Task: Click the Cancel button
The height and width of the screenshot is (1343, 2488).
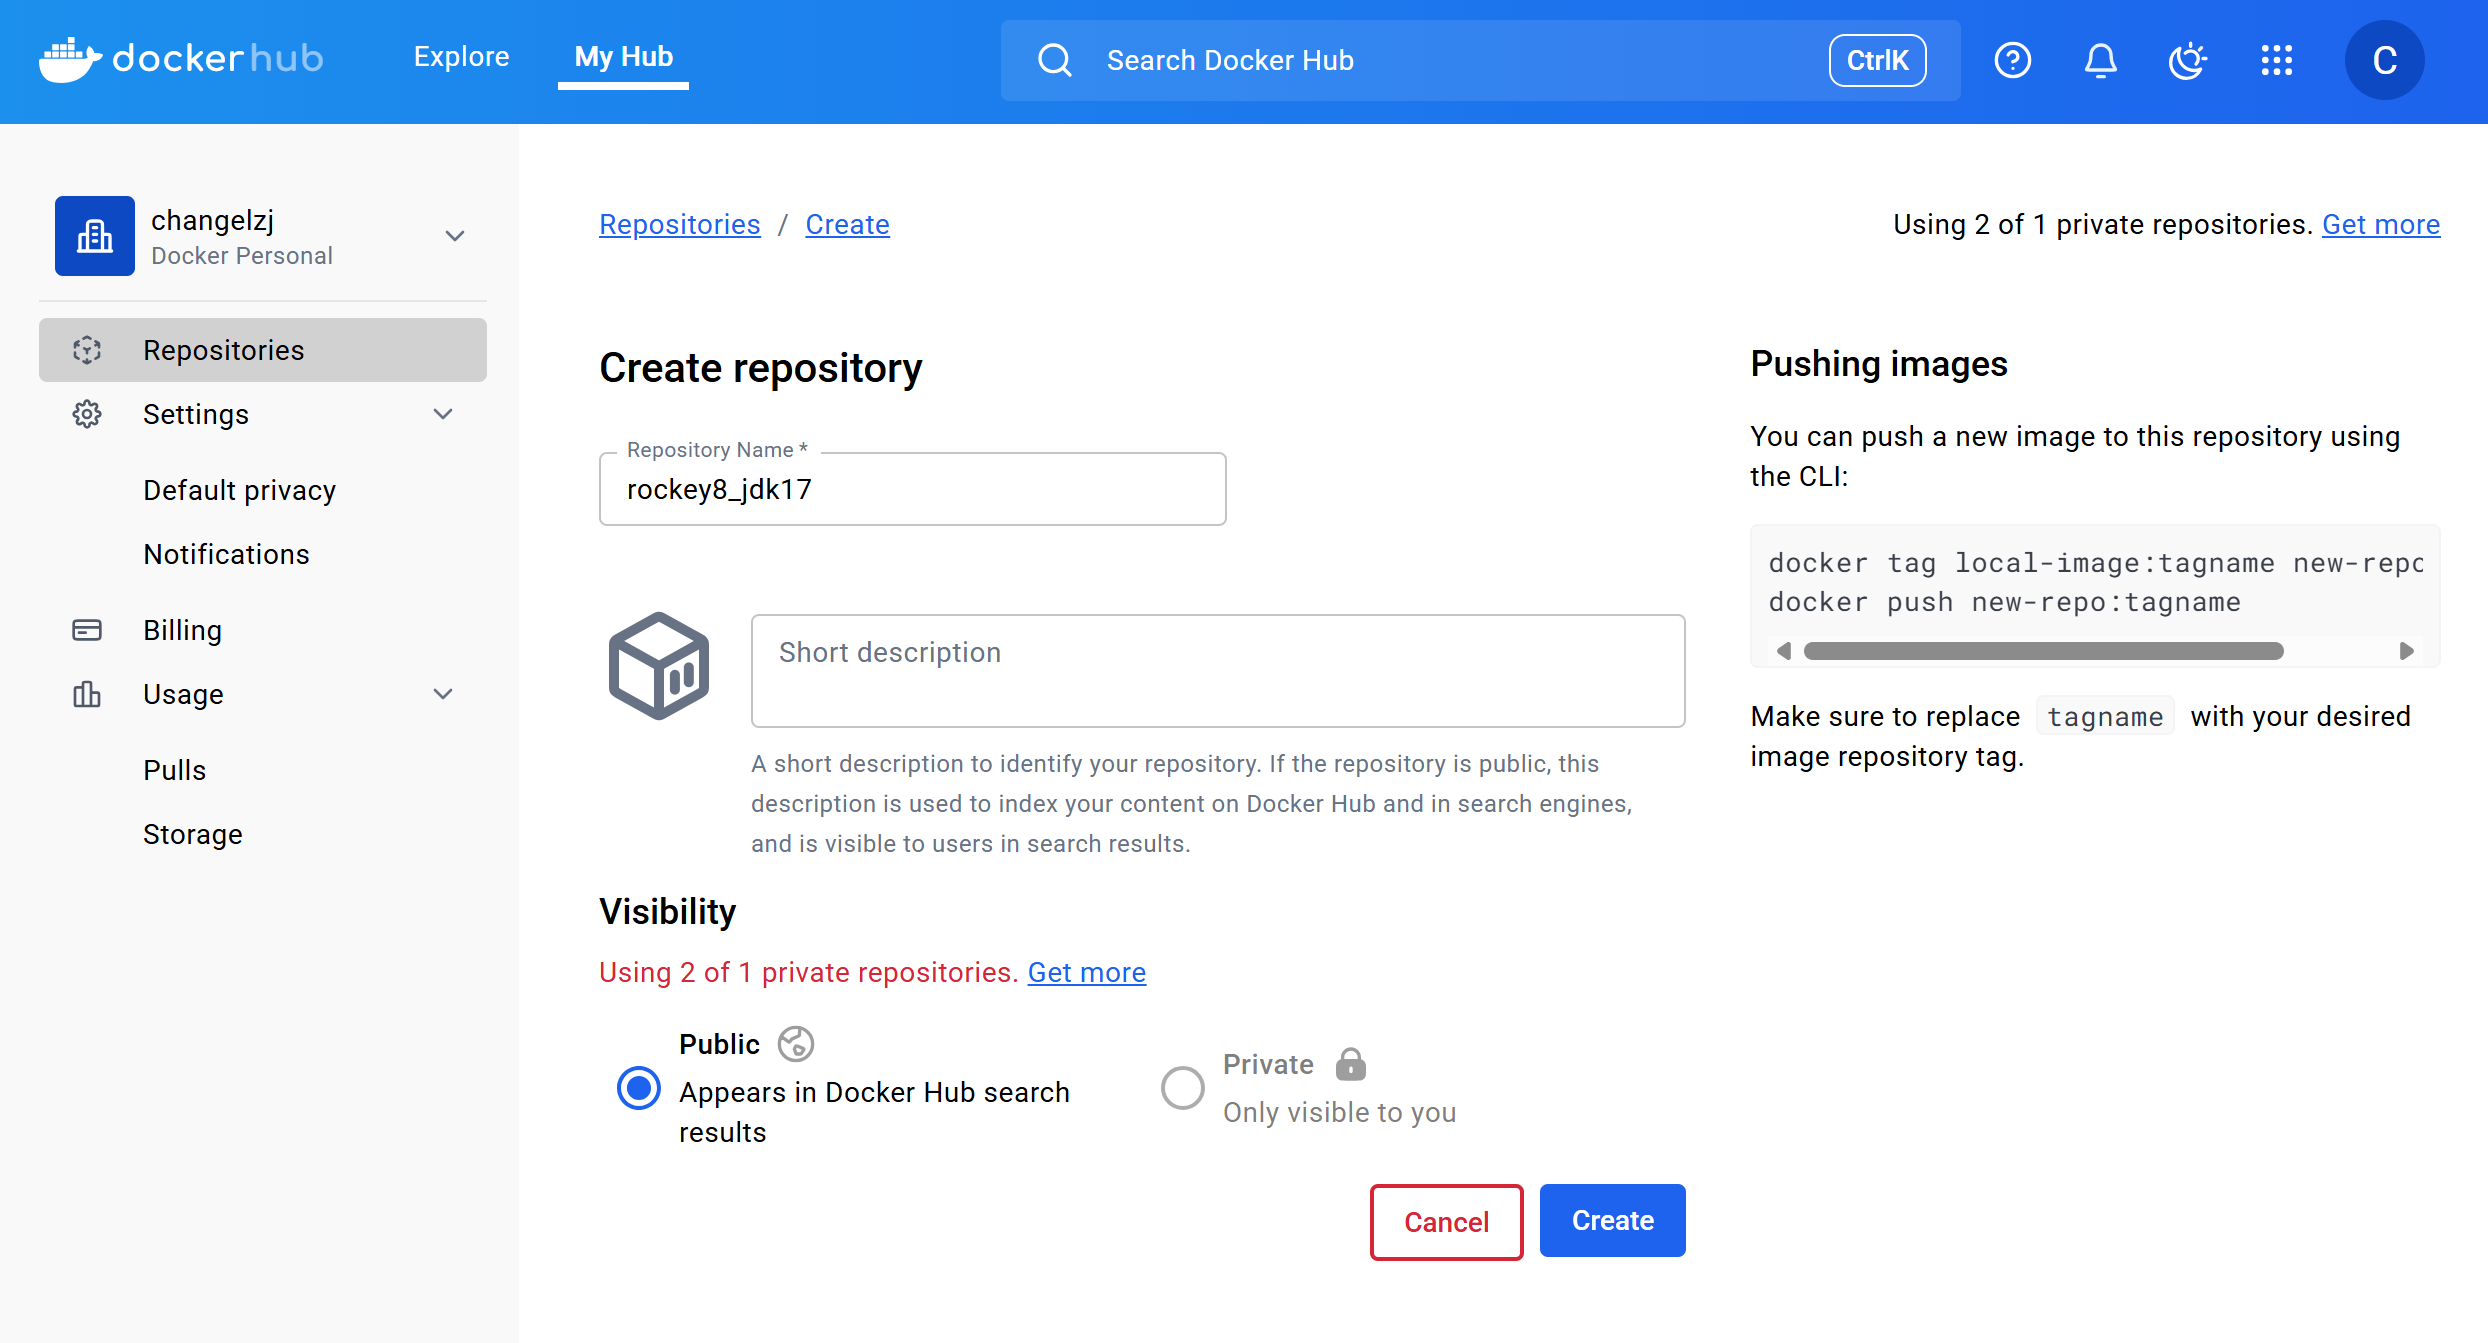Action: (1446, 1222)
